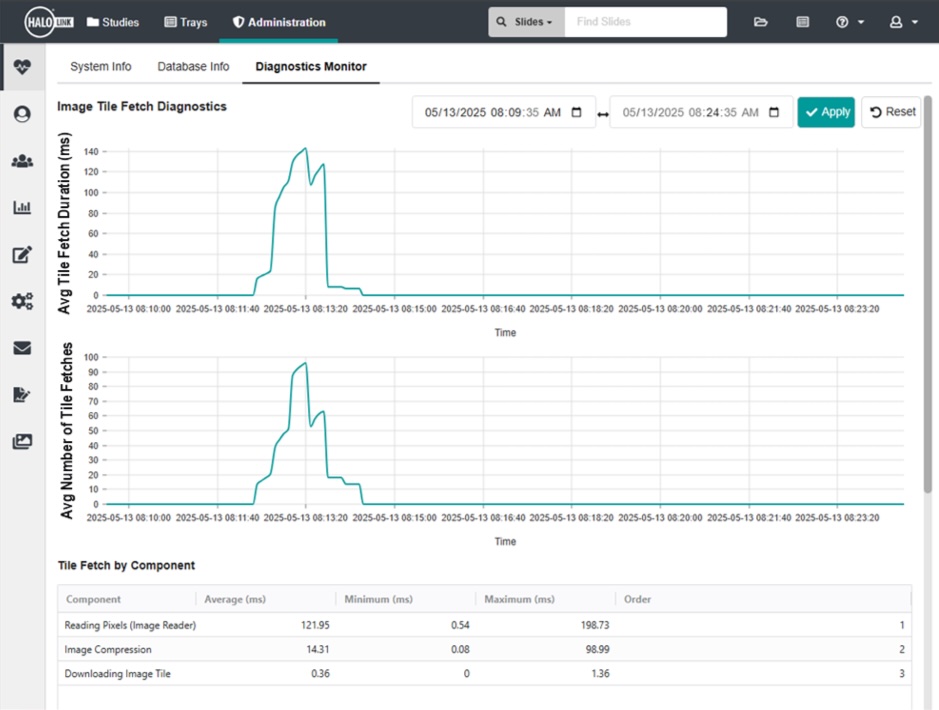The image size is (939, 710).
Task: Select the Diagnostics Monitor tab
Action: [x=311, y=66]
